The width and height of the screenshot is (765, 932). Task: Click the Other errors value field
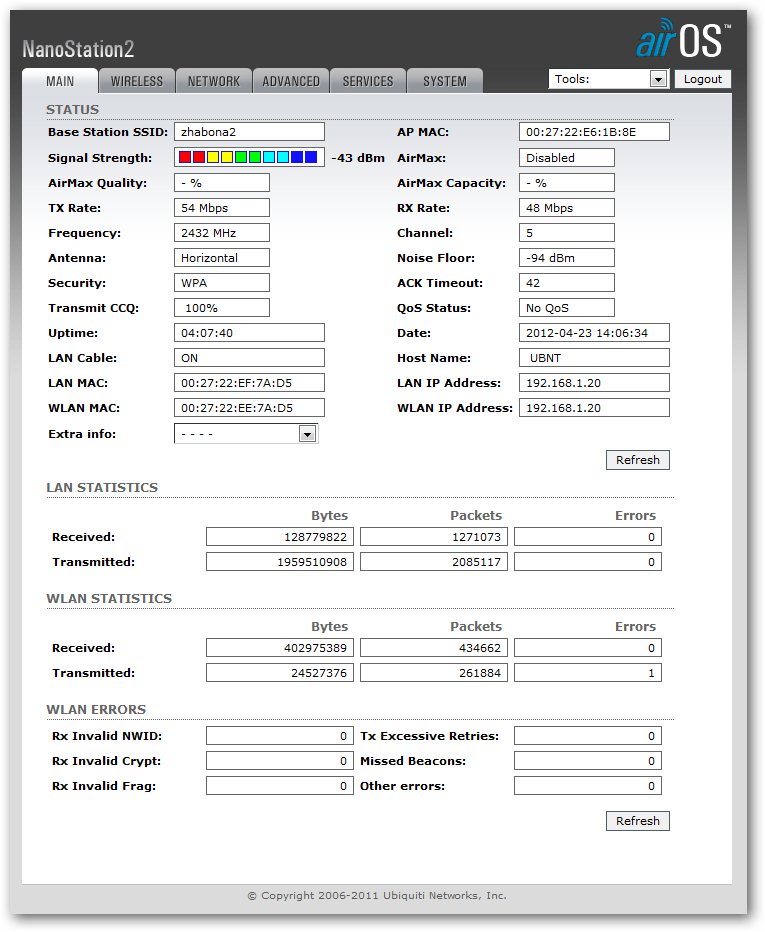[x=588, y=786]
